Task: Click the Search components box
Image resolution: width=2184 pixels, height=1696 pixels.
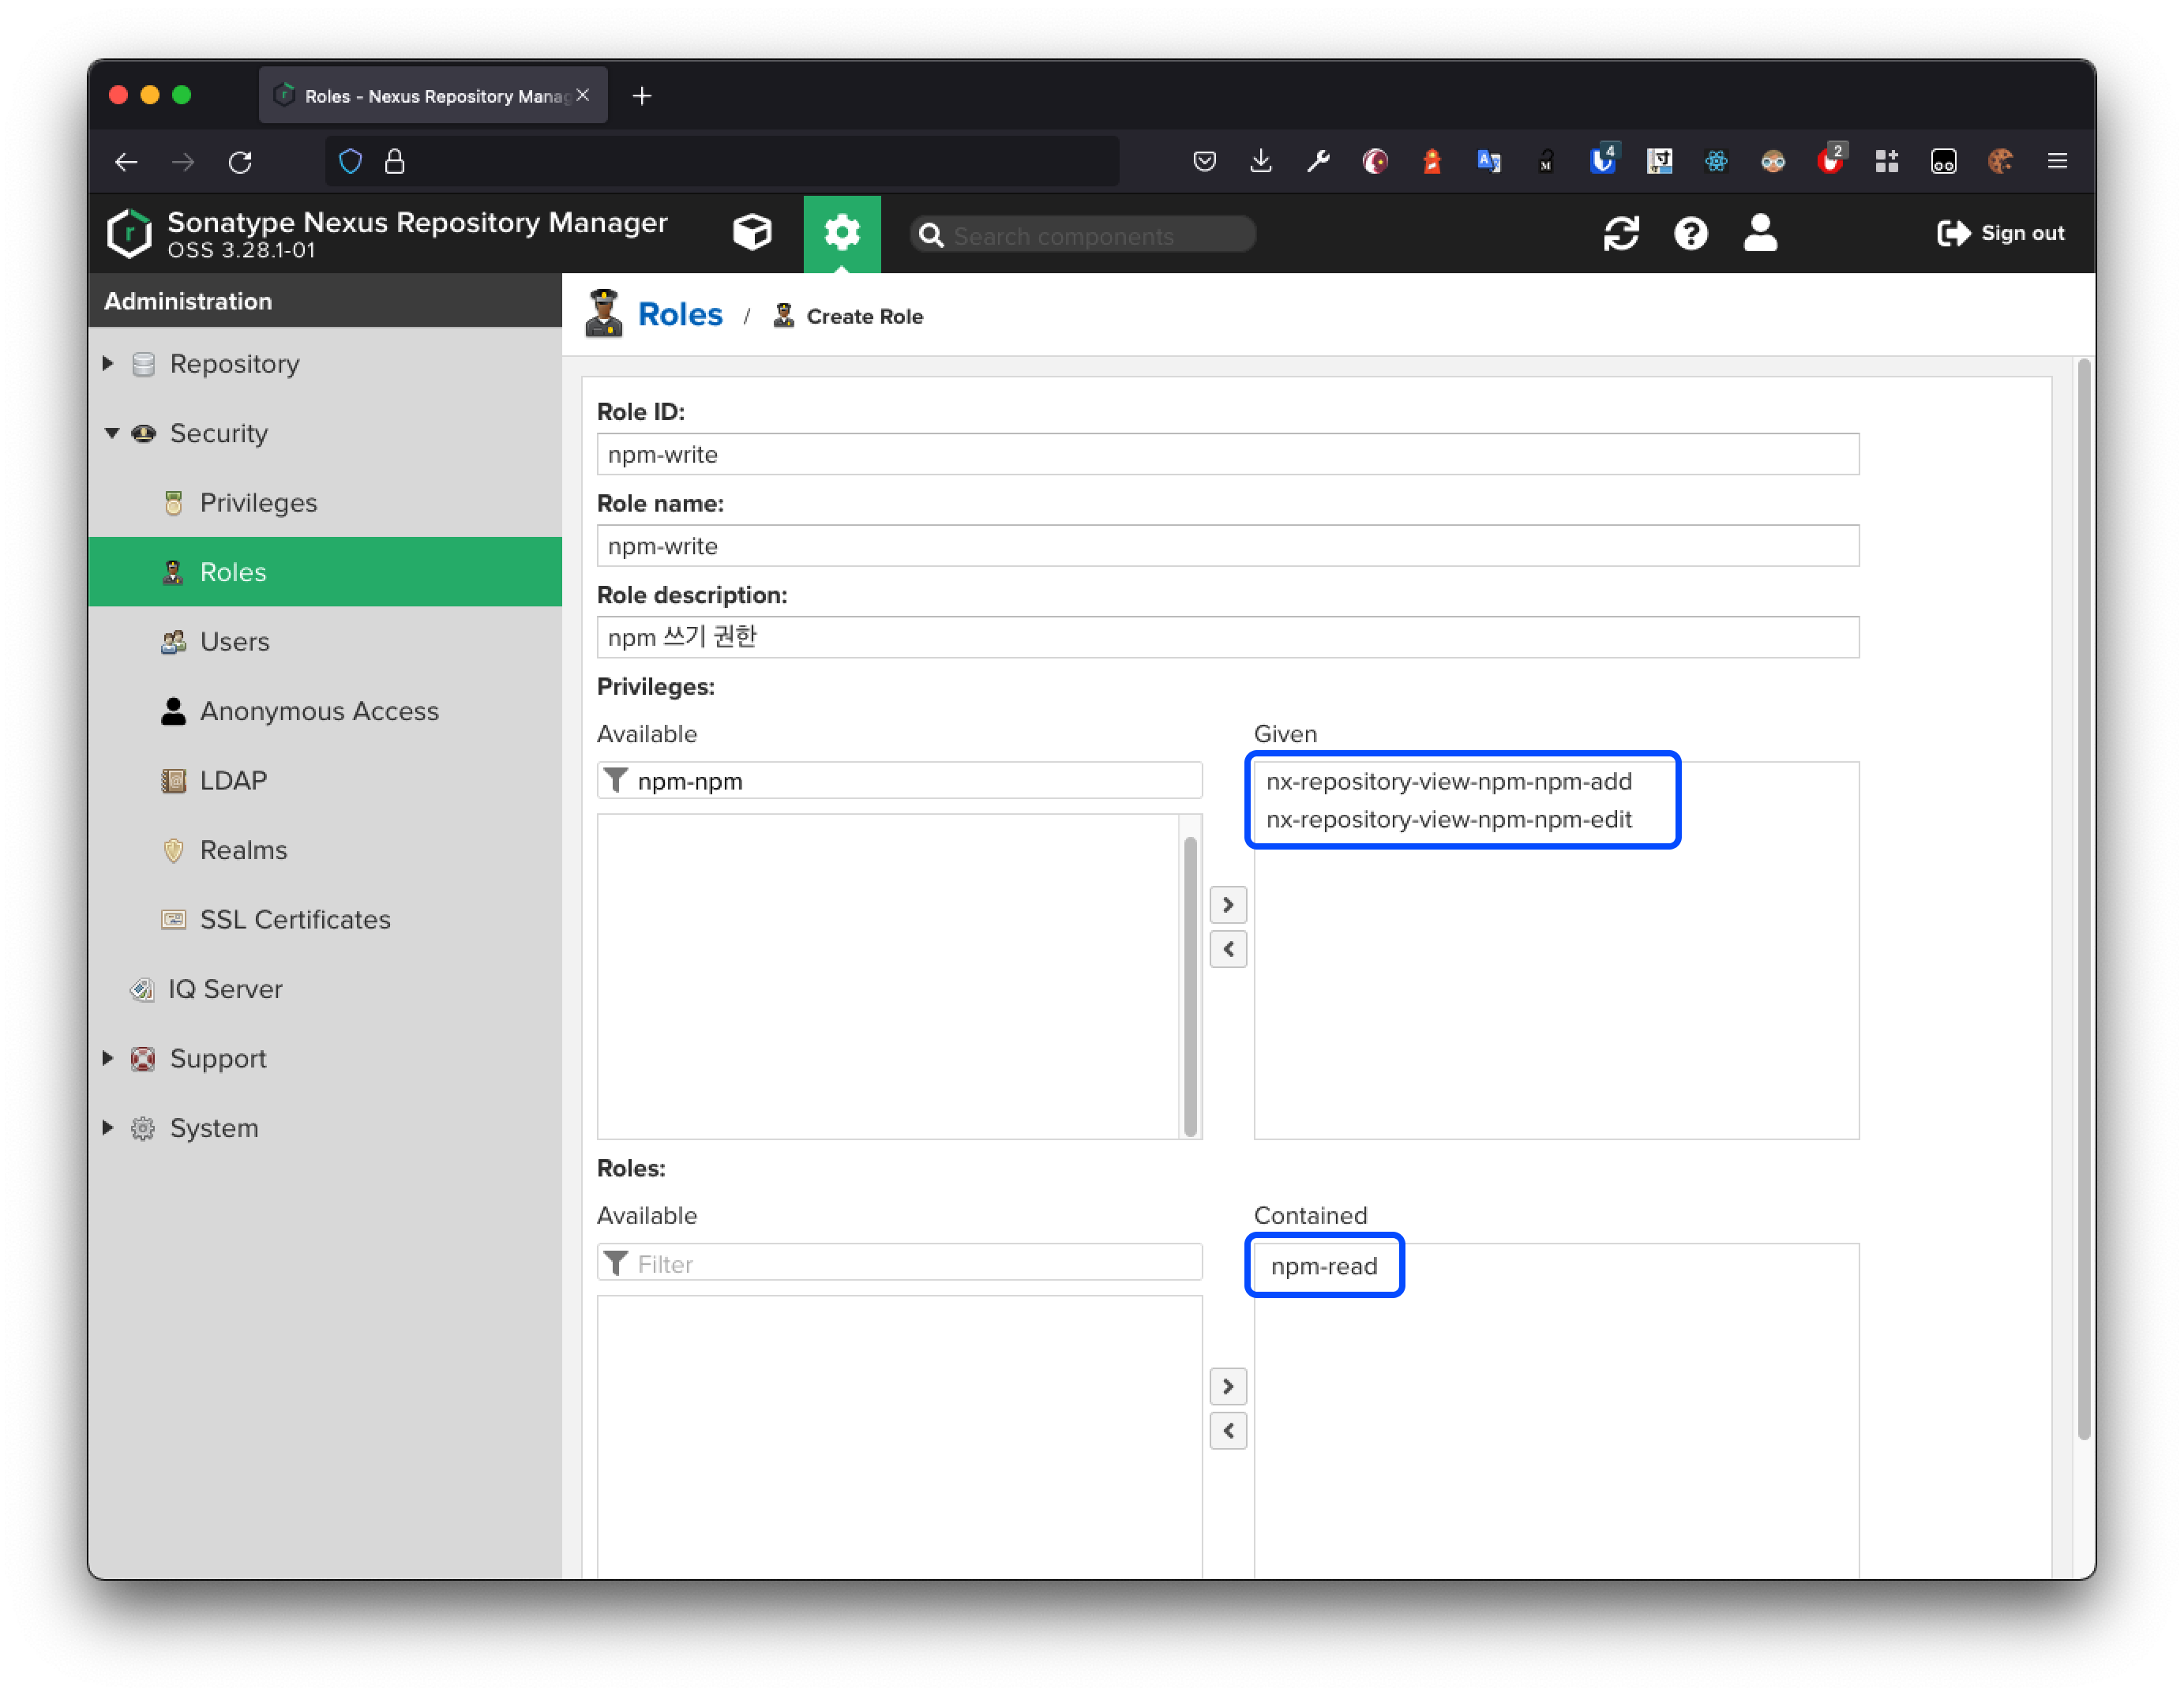Action: pos(1083,235)
